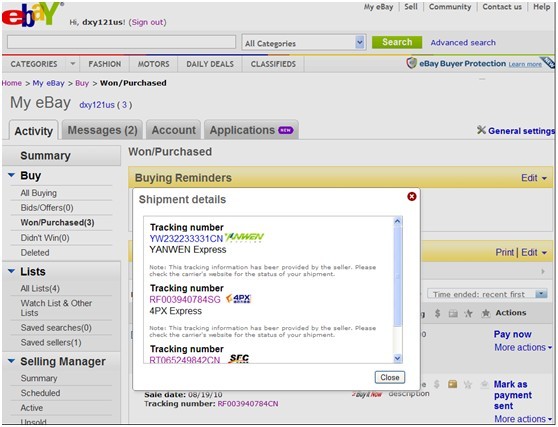
Task: Click the Pay now link
Action: tap(512, 334)
